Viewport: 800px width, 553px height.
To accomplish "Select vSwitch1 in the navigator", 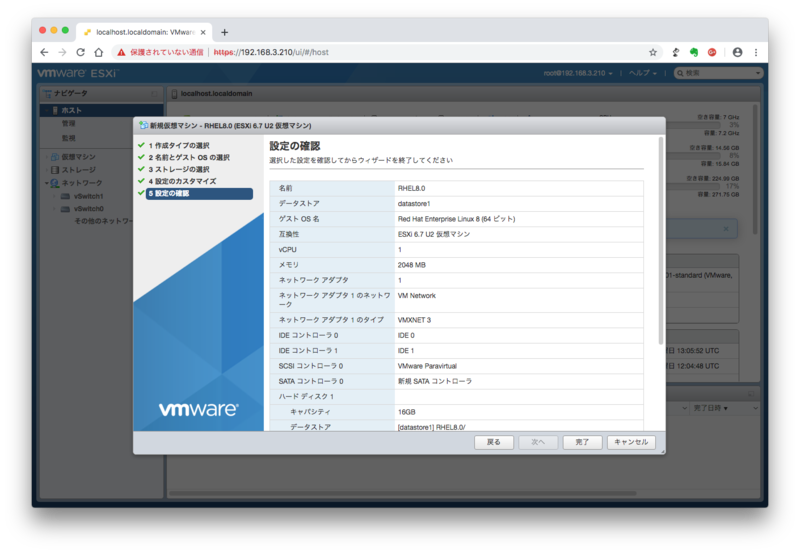I will (x=88, y=196).
